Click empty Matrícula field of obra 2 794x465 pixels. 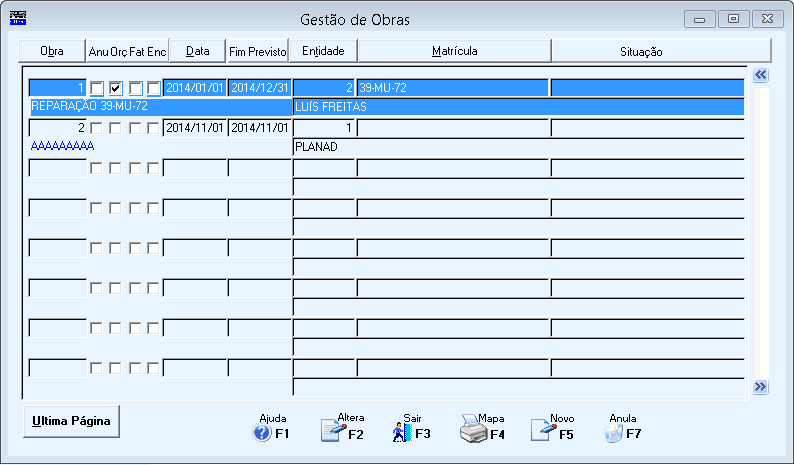(453, 128)
